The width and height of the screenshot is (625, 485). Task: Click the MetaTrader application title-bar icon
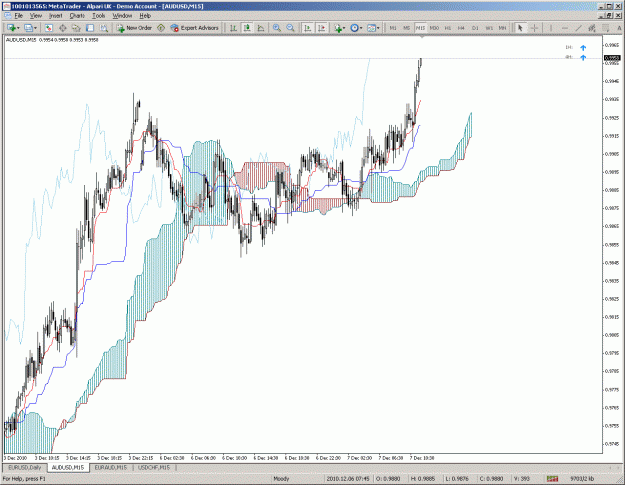pos(6,6)
